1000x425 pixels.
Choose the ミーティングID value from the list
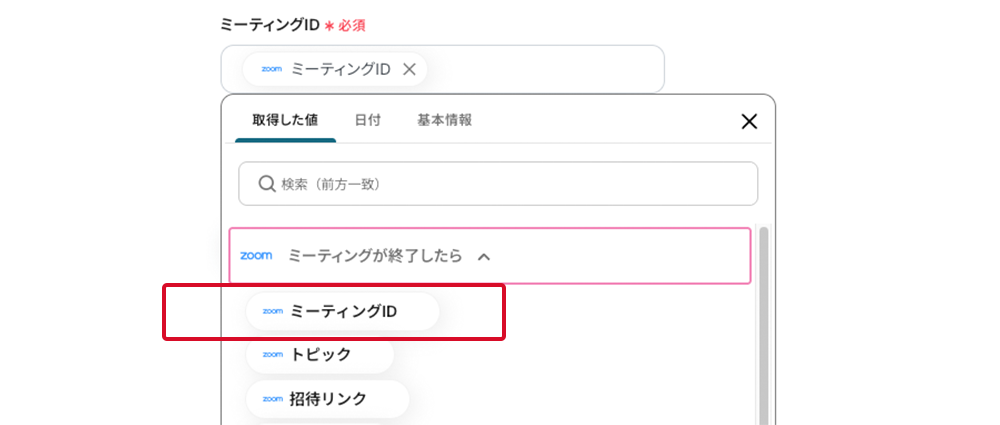[343, 312]
